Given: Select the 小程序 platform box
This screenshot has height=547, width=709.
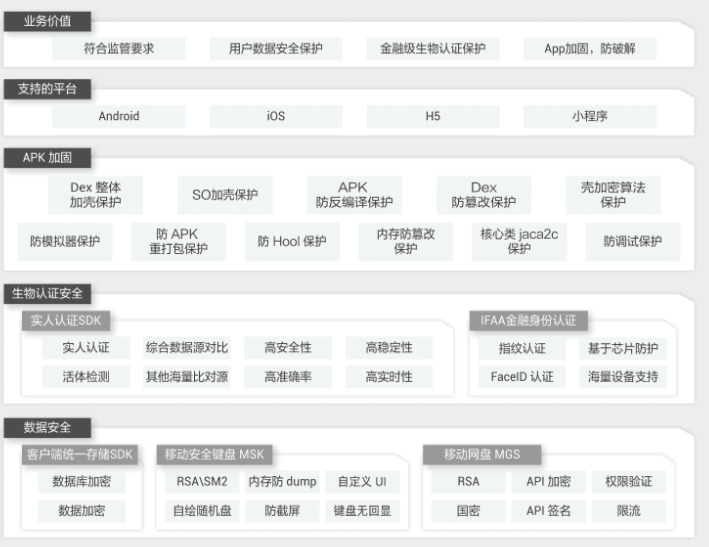Looking at the screenshot, I should coord(590,117).
